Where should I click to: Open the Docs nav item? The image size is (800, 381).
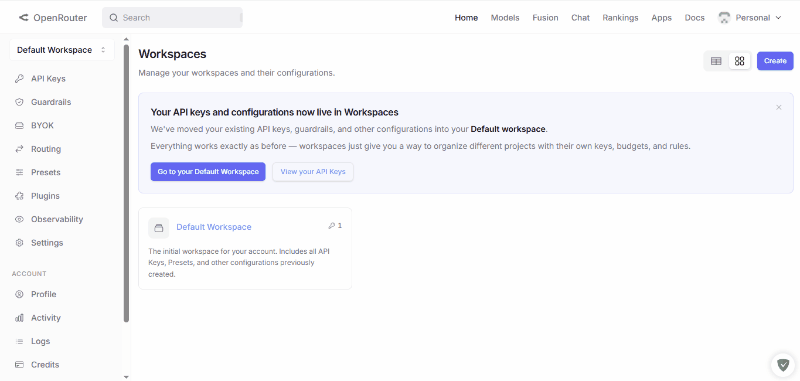(695, 18)
